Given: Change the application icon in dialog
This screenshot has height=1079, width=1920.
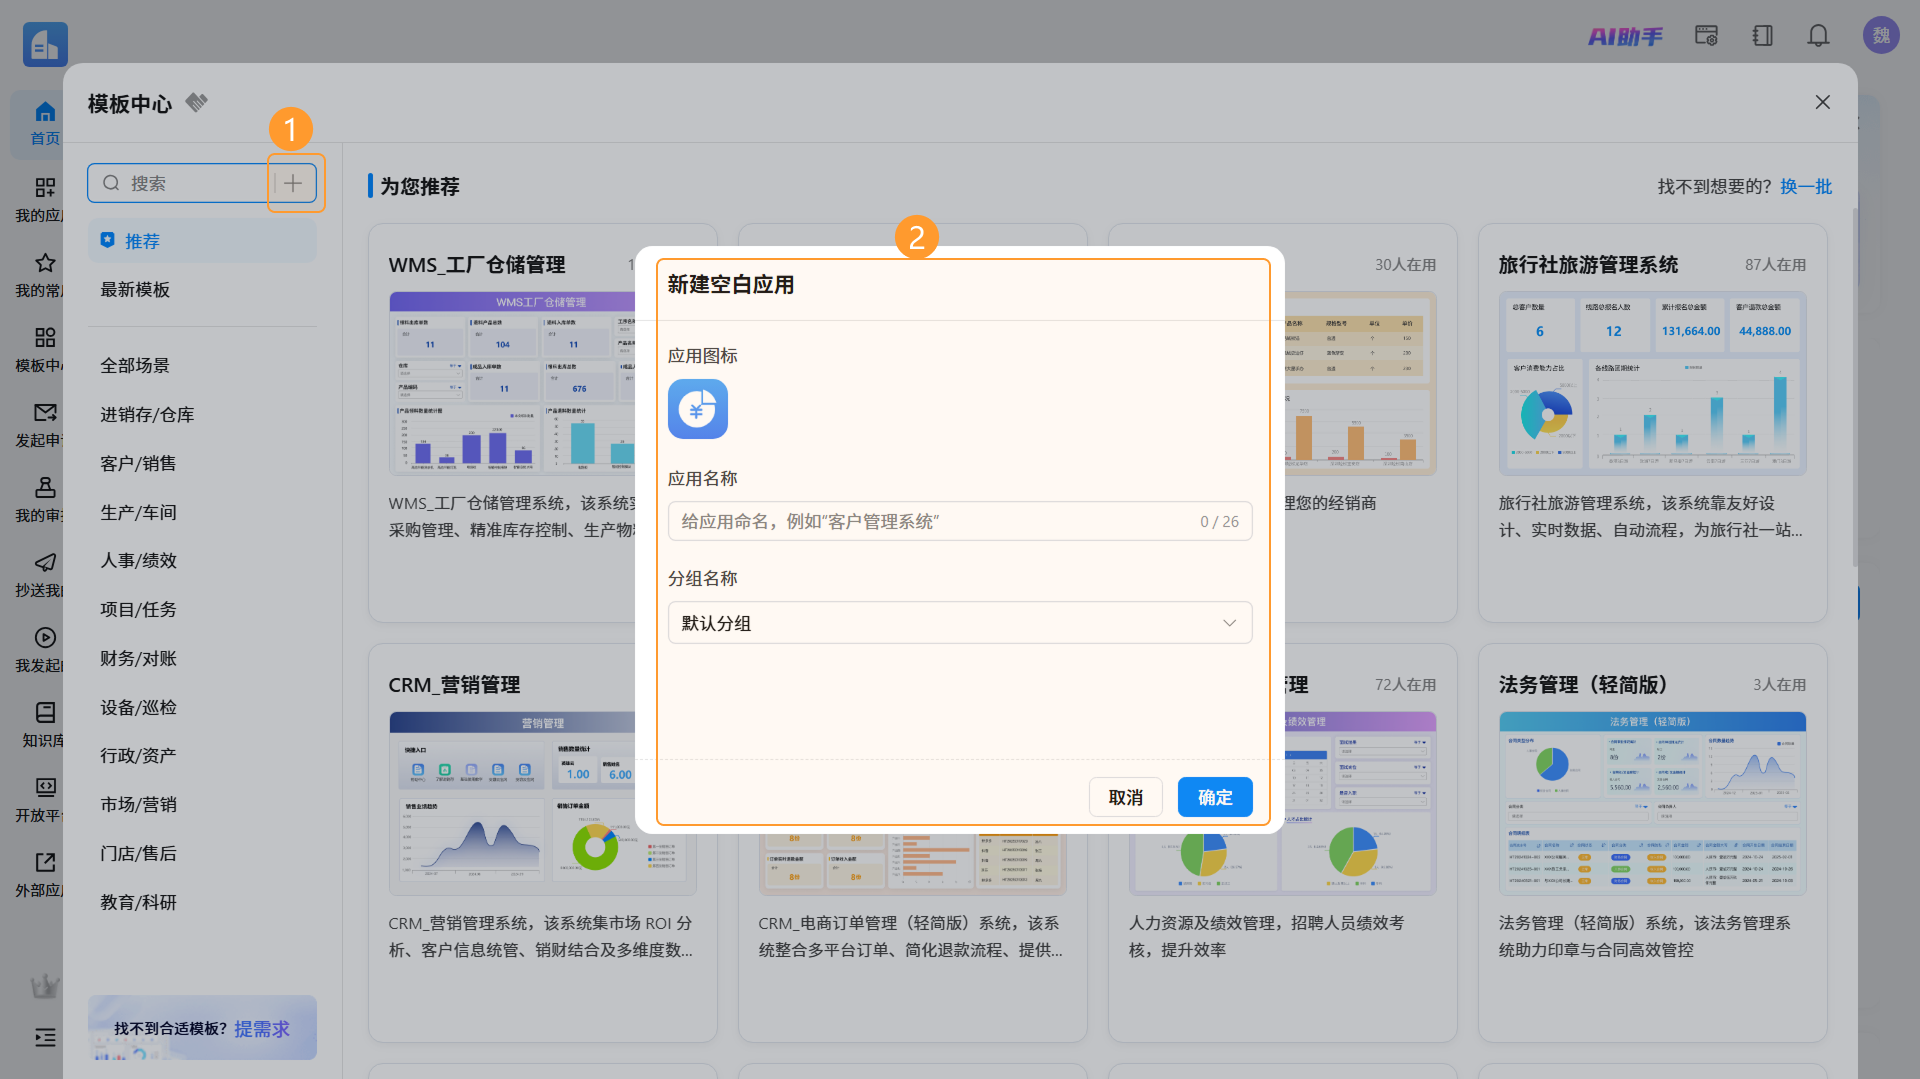Looking at the screenshot, I should click(698, 409).
